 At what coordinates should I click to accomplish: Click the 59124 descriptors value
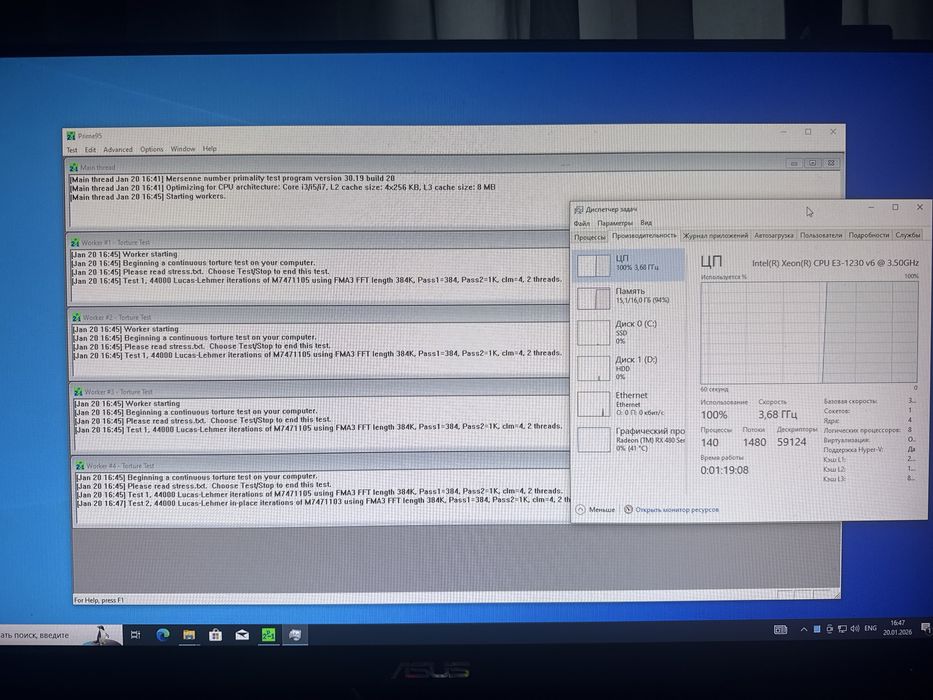(x=791, y=442)
